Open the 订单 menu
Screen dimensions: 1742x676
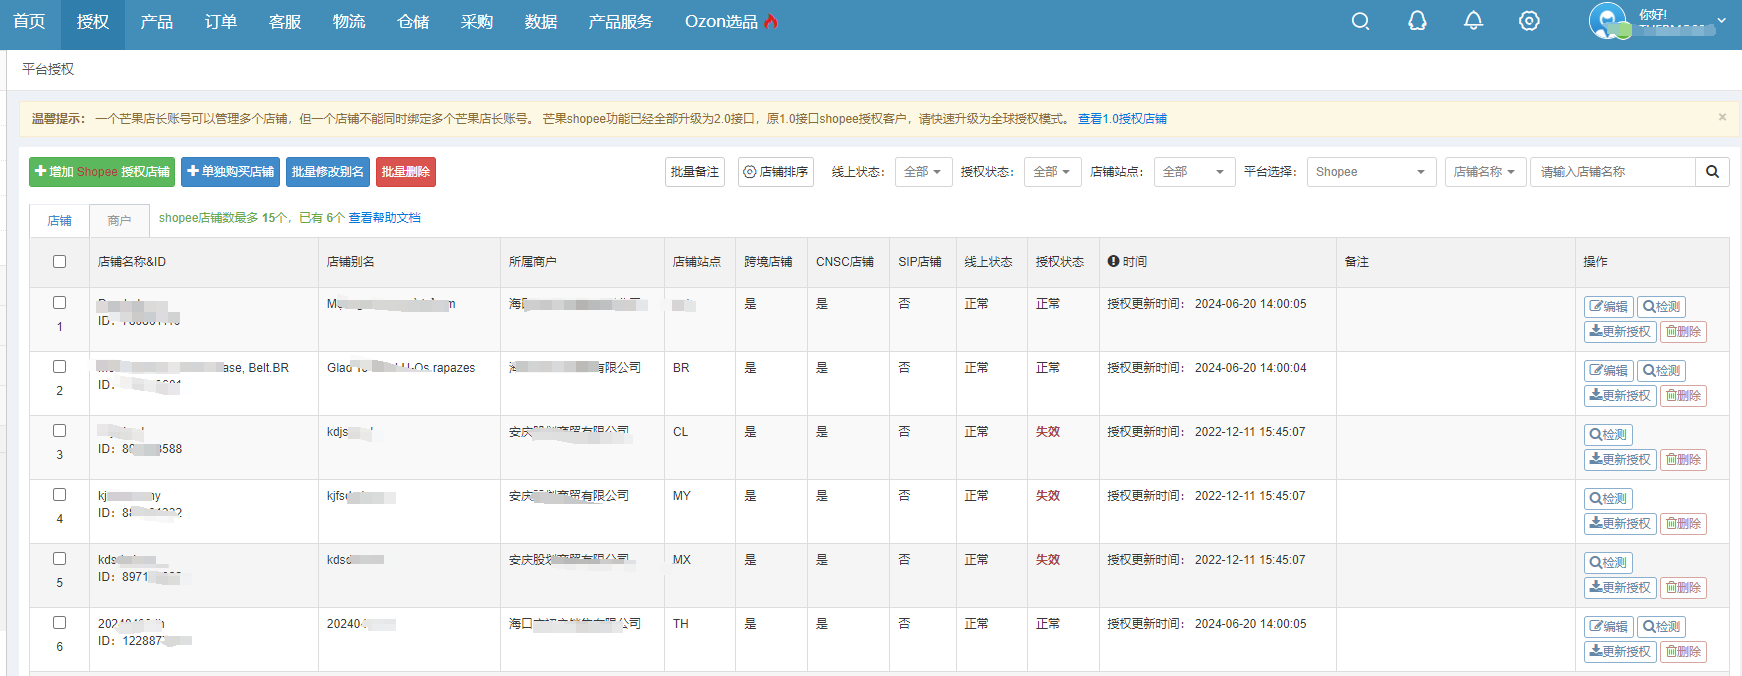pyautogui.click(x=221, y=21)
